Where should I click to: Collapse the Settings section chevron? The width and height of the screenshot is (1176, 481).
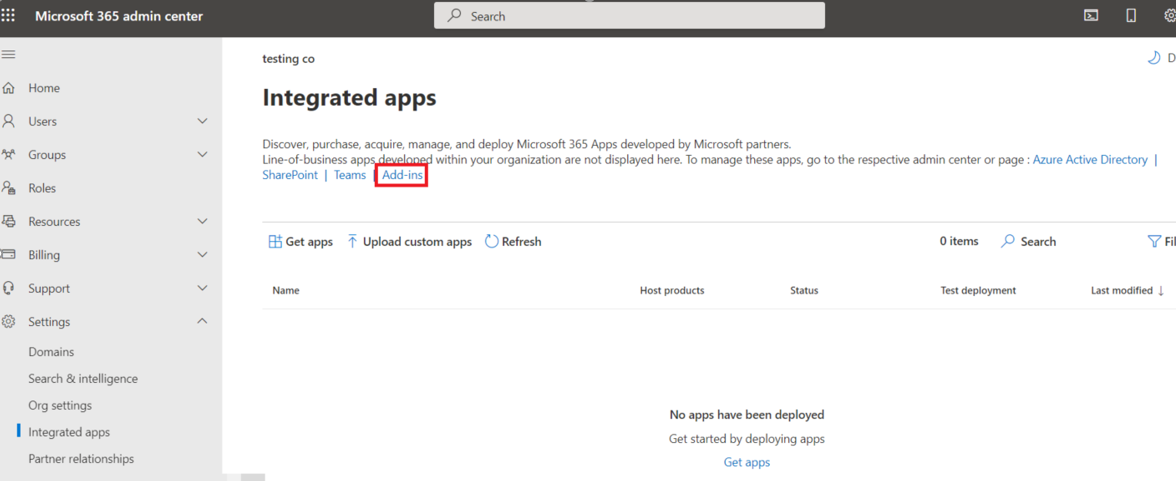pyautogui.click(x=202, y=321)
